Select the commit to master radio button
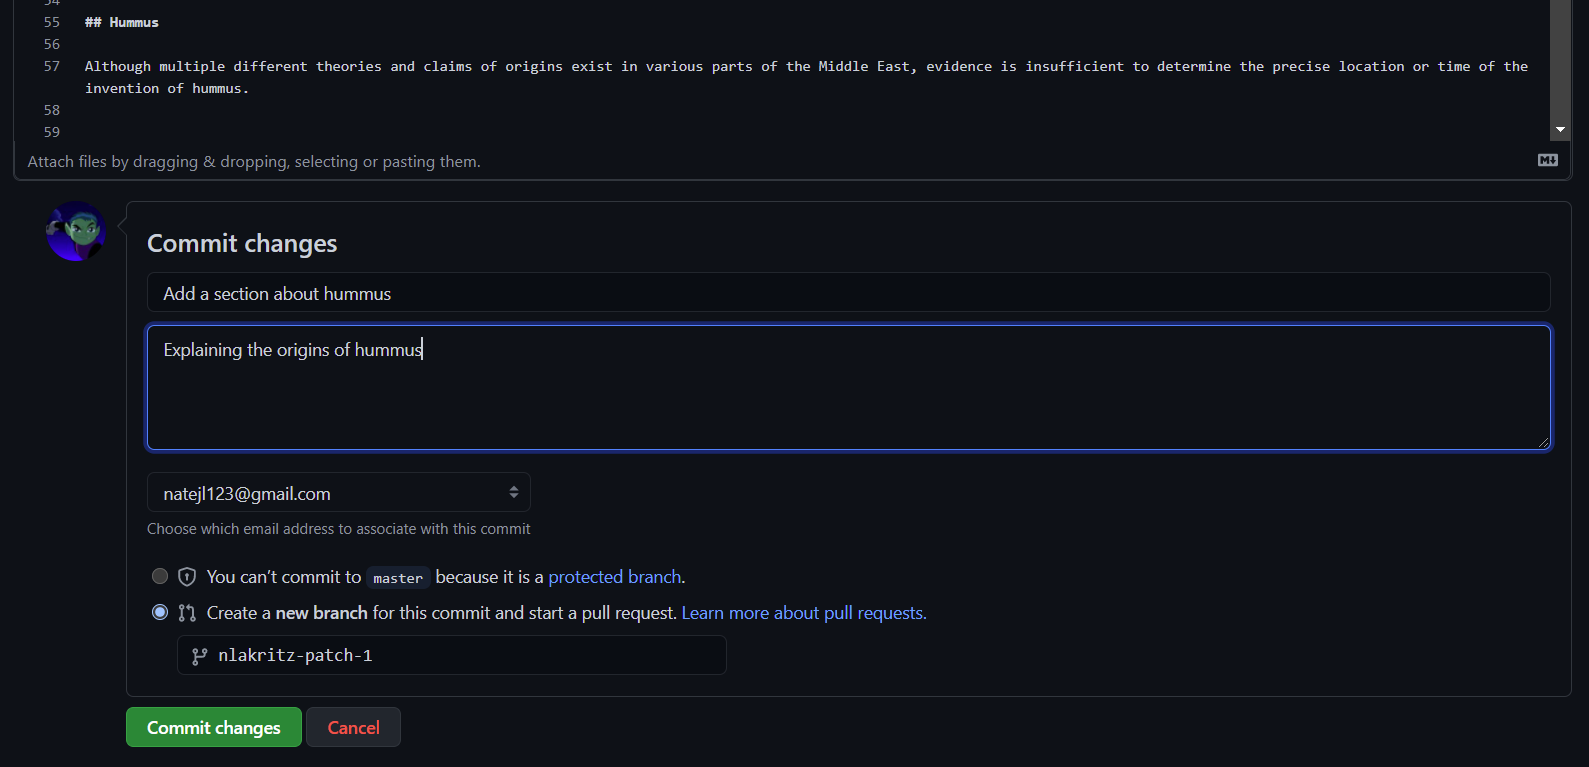The image size is (1589, 767). (160, 576)
